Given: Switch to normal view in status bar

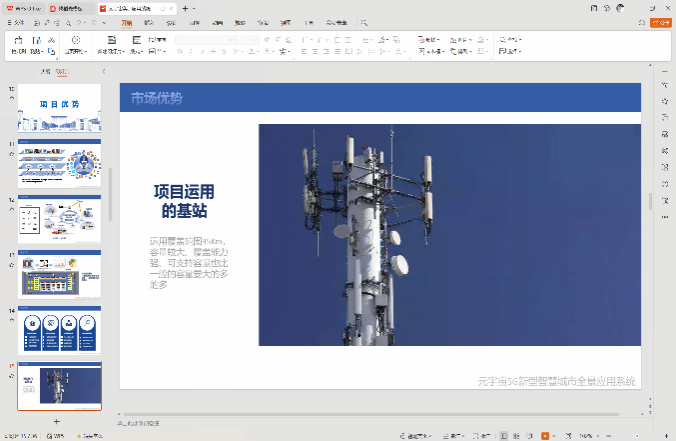Looking at the screenshot, I should pyautogui.click(x=503, y=436).
